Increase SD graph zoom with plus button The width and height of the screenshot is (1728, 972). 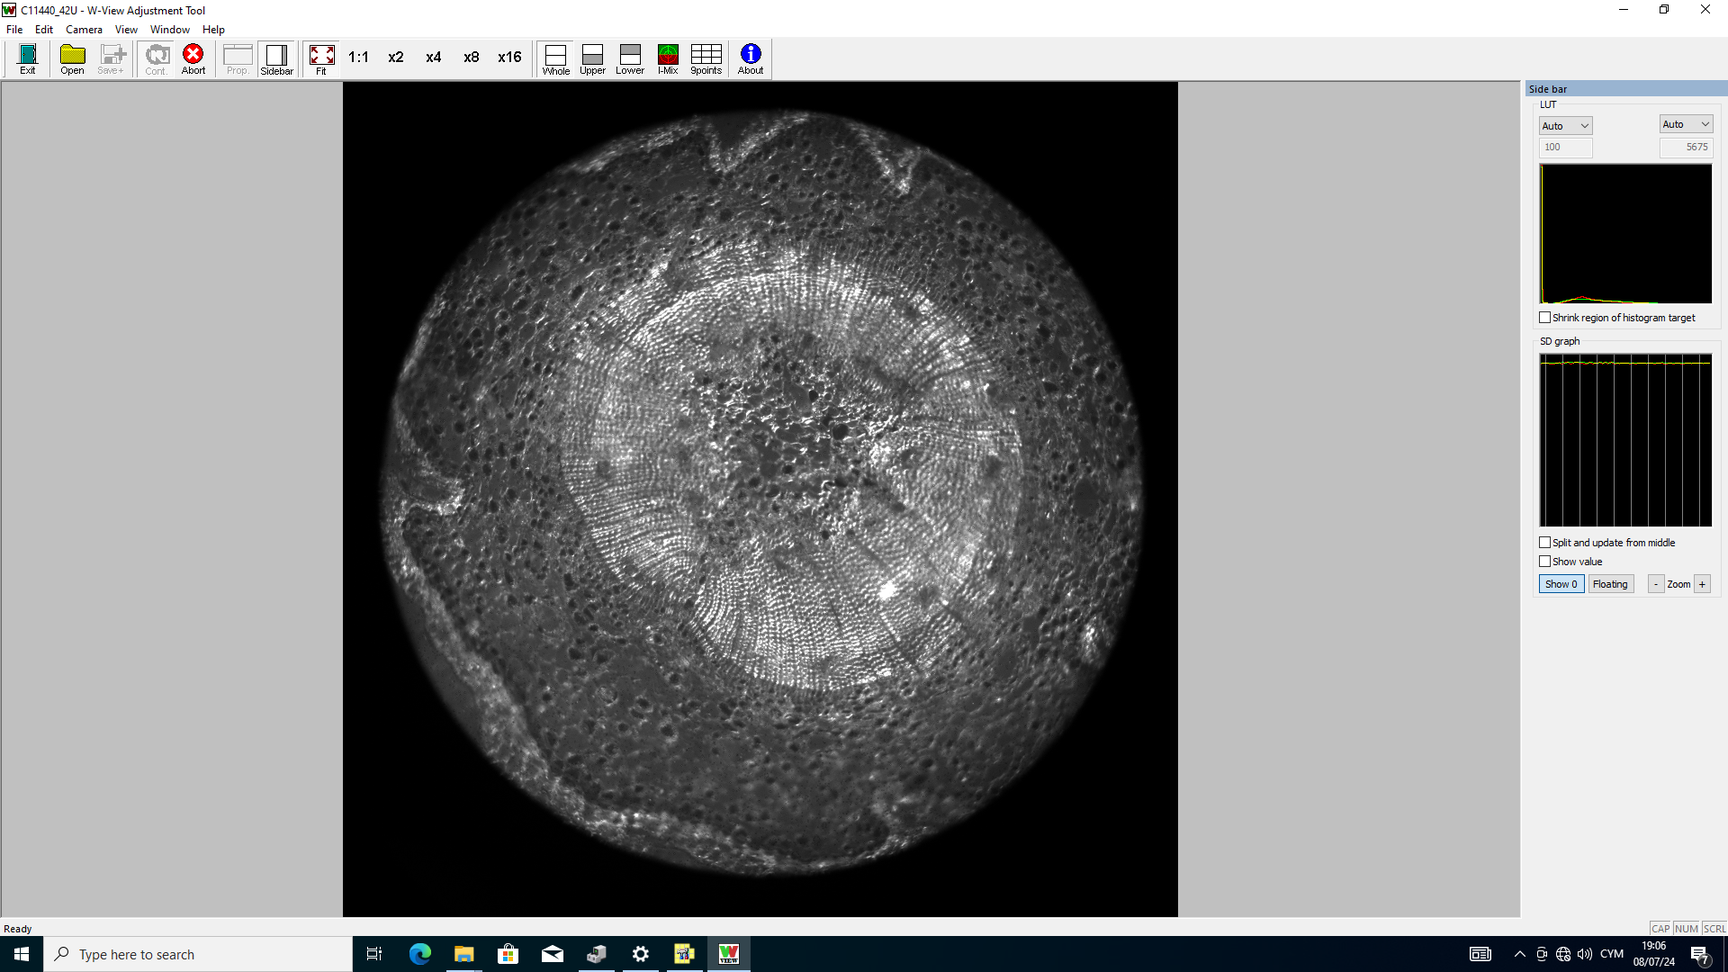click(1702, 584)
